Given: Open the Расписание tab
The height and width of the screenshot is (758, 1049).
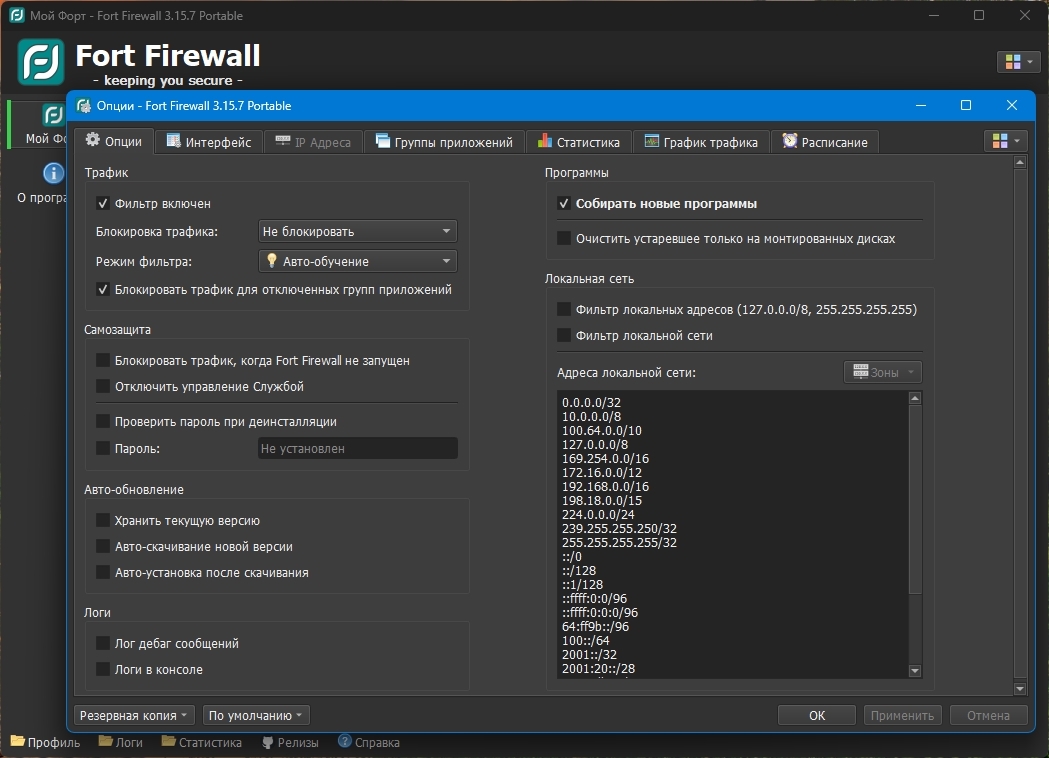Looking at the screenshot, I should click(x=825, y=142).
